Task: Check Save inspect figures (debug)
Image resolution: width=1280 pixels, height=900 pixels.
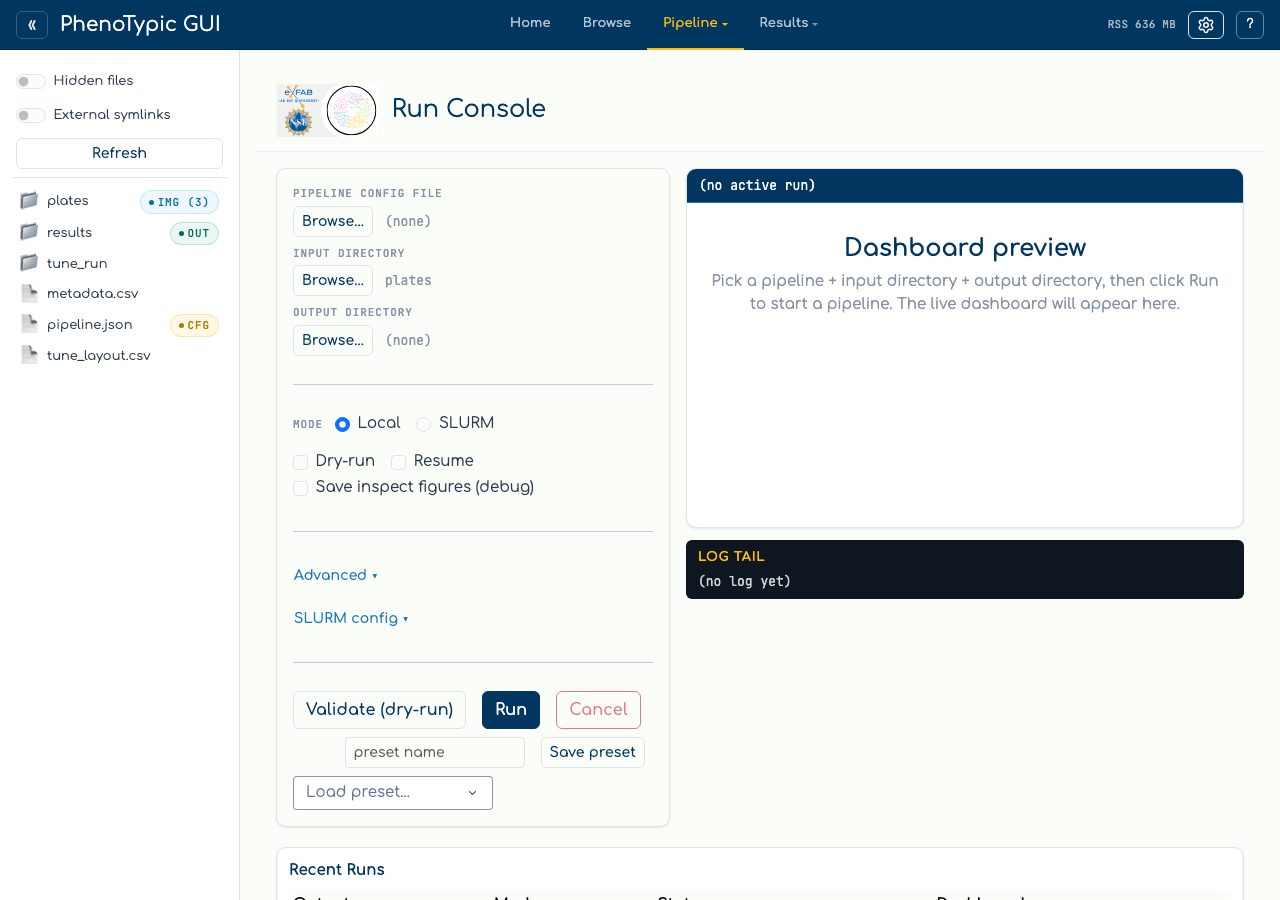Action: [300, 488]
